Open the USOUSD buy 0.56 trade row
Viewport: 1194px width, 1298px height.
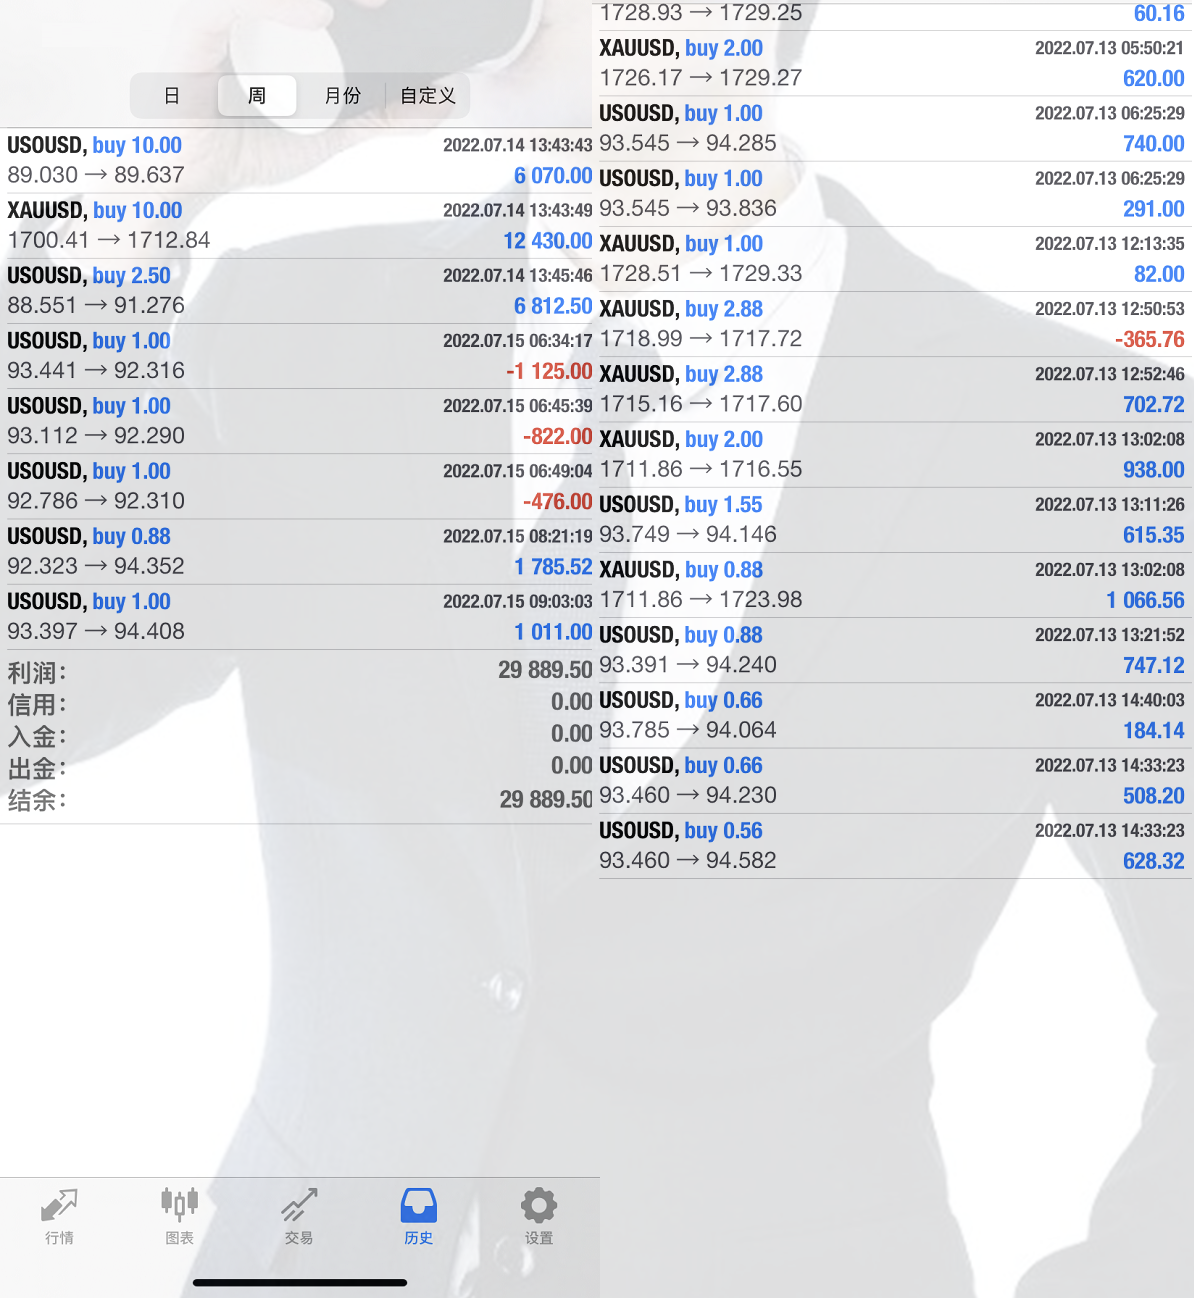coord(892,845)
